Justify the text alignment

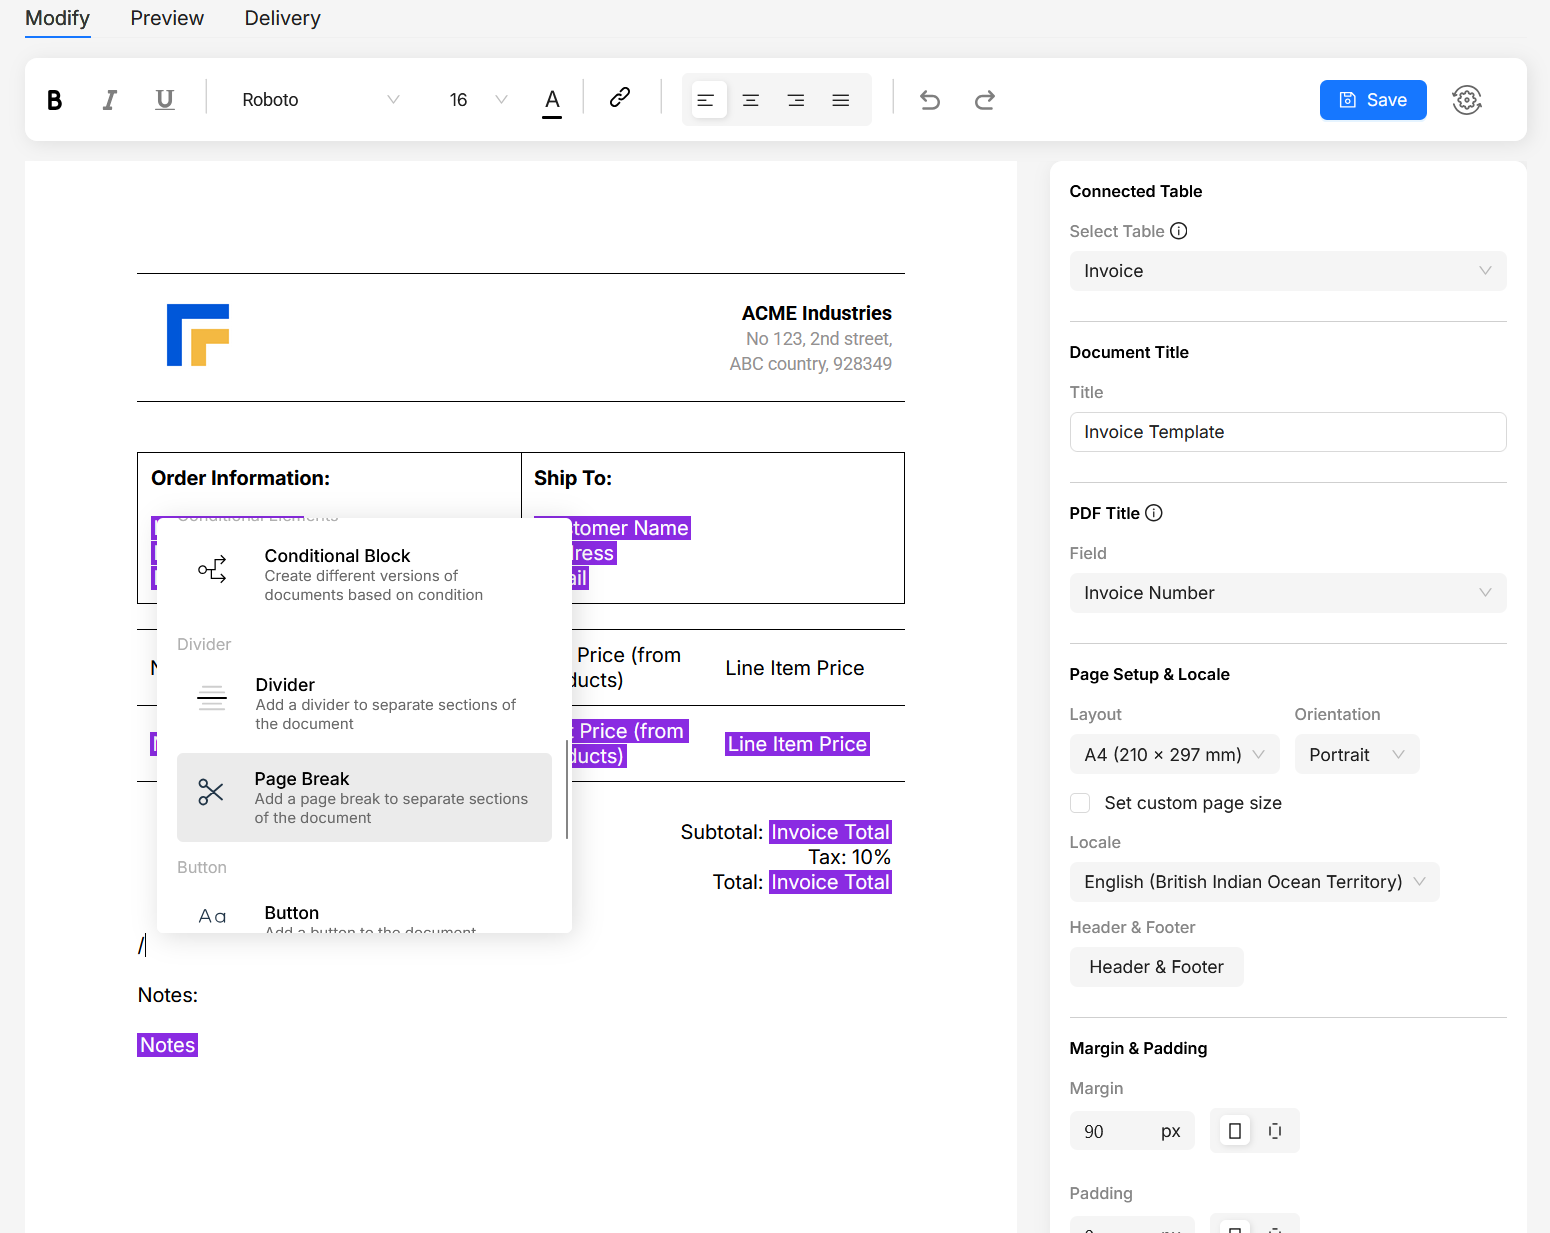coord(841,100)
